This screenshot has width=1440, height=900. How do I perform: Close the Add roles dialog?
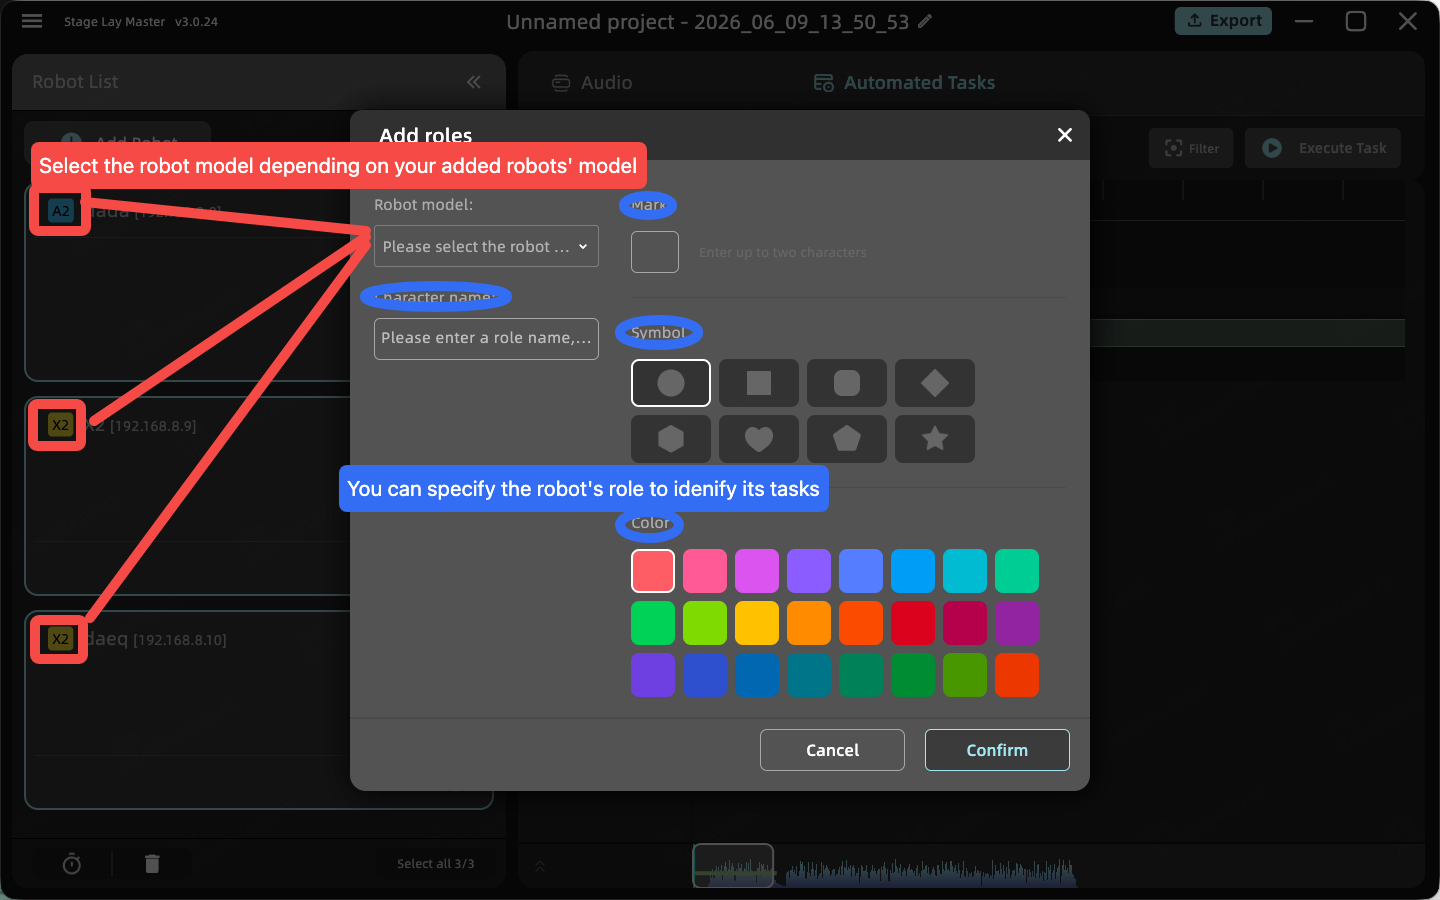pyautogui.click(x=1065, y=135)
